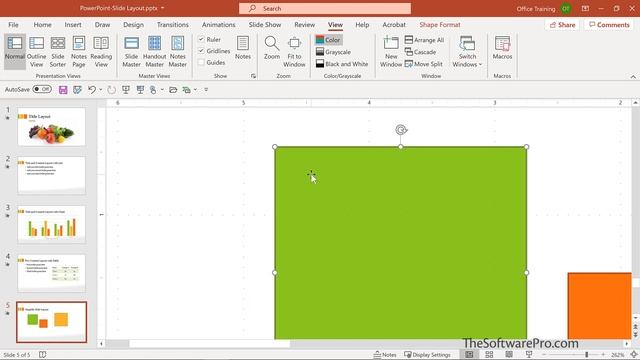The image size is (640, 360).
Task: Open the file name dropdown in title bar
Action: coord(162,8)
